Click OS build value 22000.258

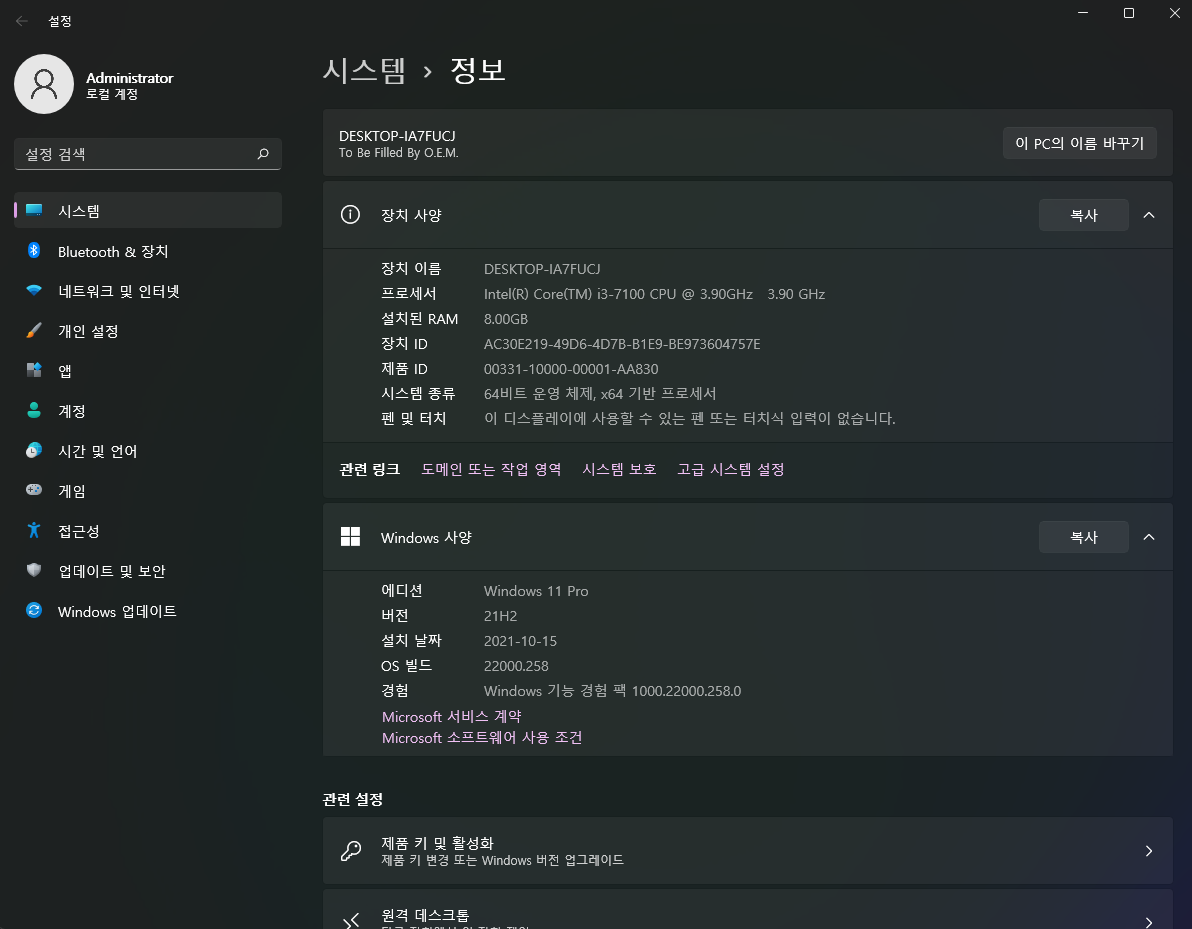pyautogui.click(x=516, y=666)
